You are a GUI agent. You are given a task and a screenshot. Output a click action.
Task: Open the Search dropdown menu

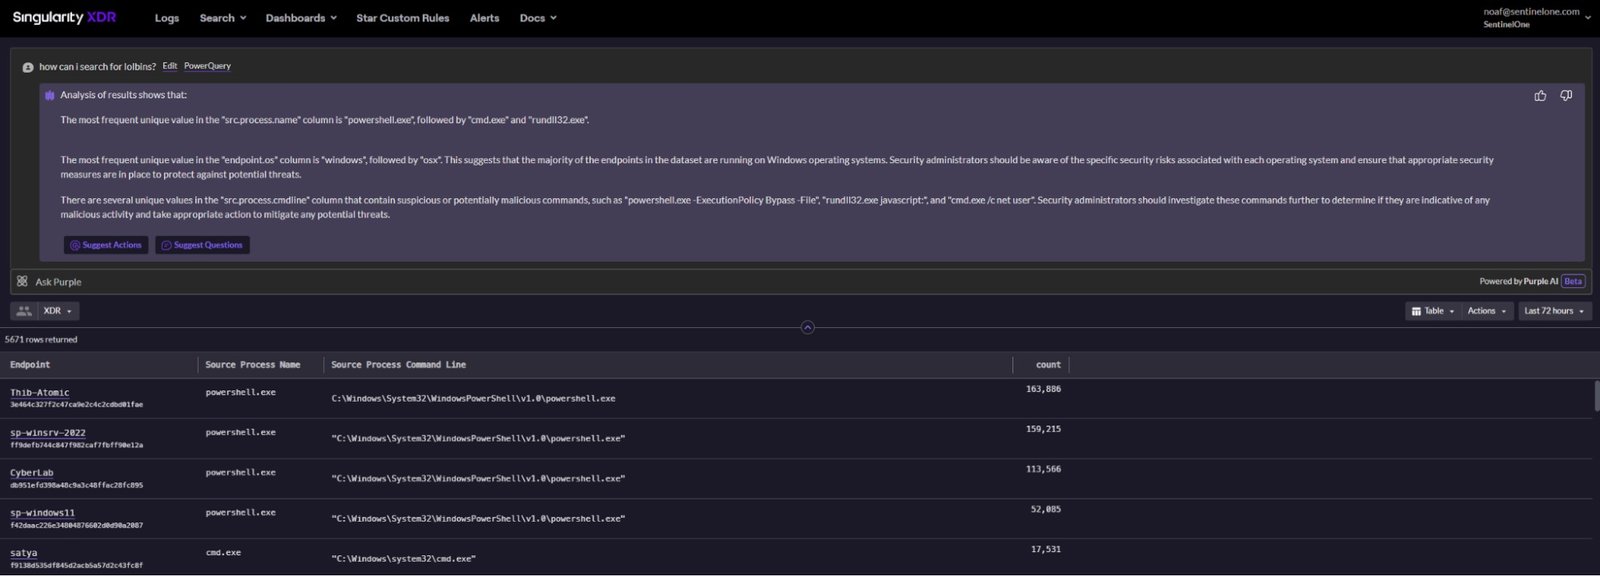pos(222,18)
